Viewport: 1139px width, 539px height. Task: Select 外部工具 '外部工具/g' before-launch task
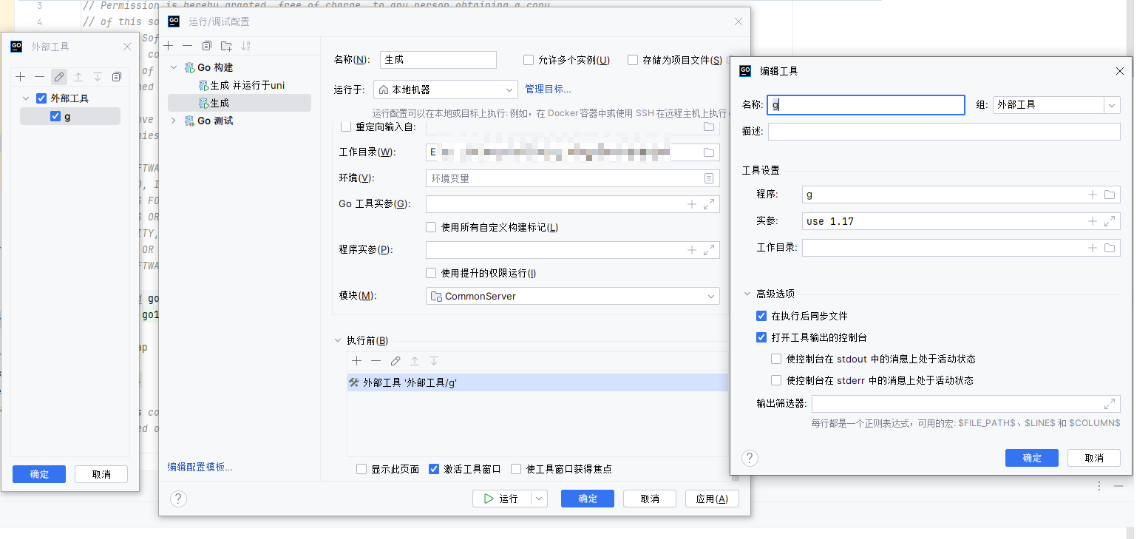[x=410, y=383]
